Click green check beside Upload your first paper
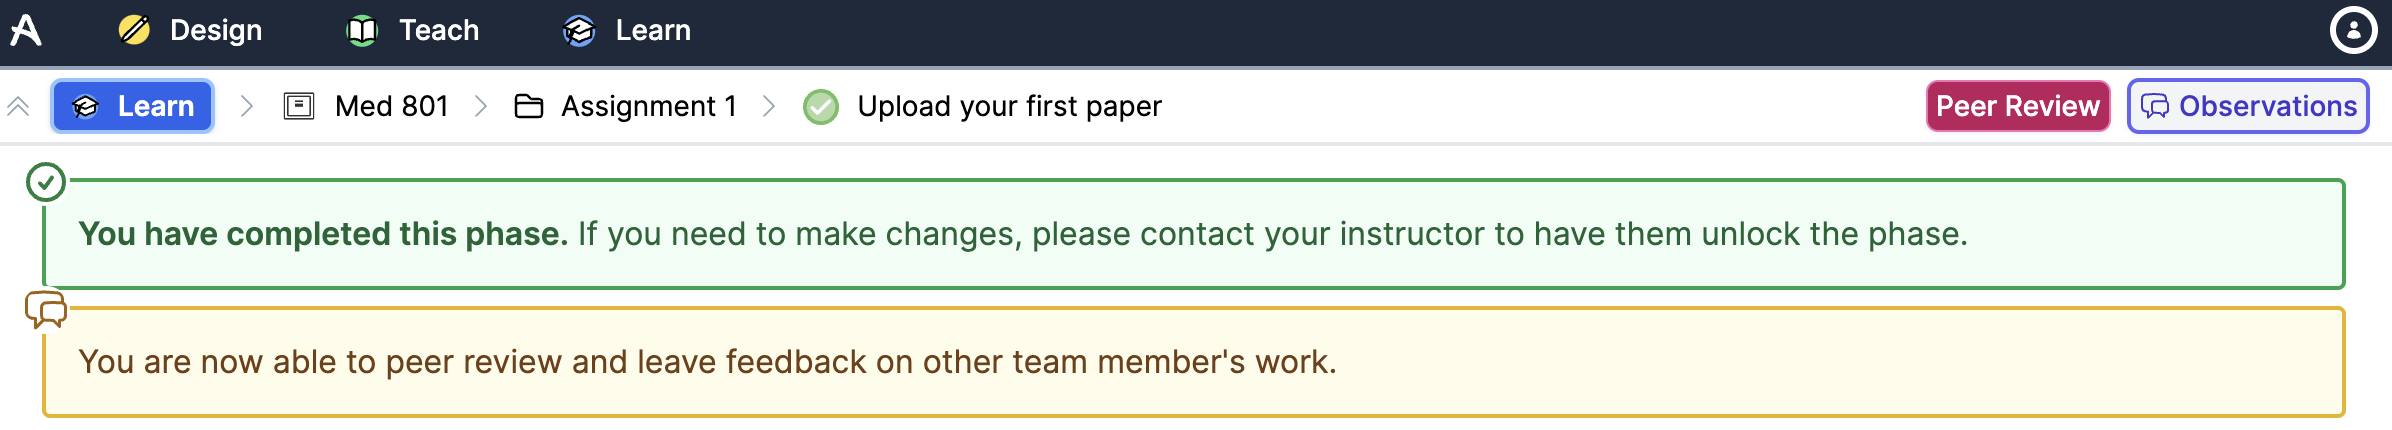2392x430 pixels. [821, 106]
